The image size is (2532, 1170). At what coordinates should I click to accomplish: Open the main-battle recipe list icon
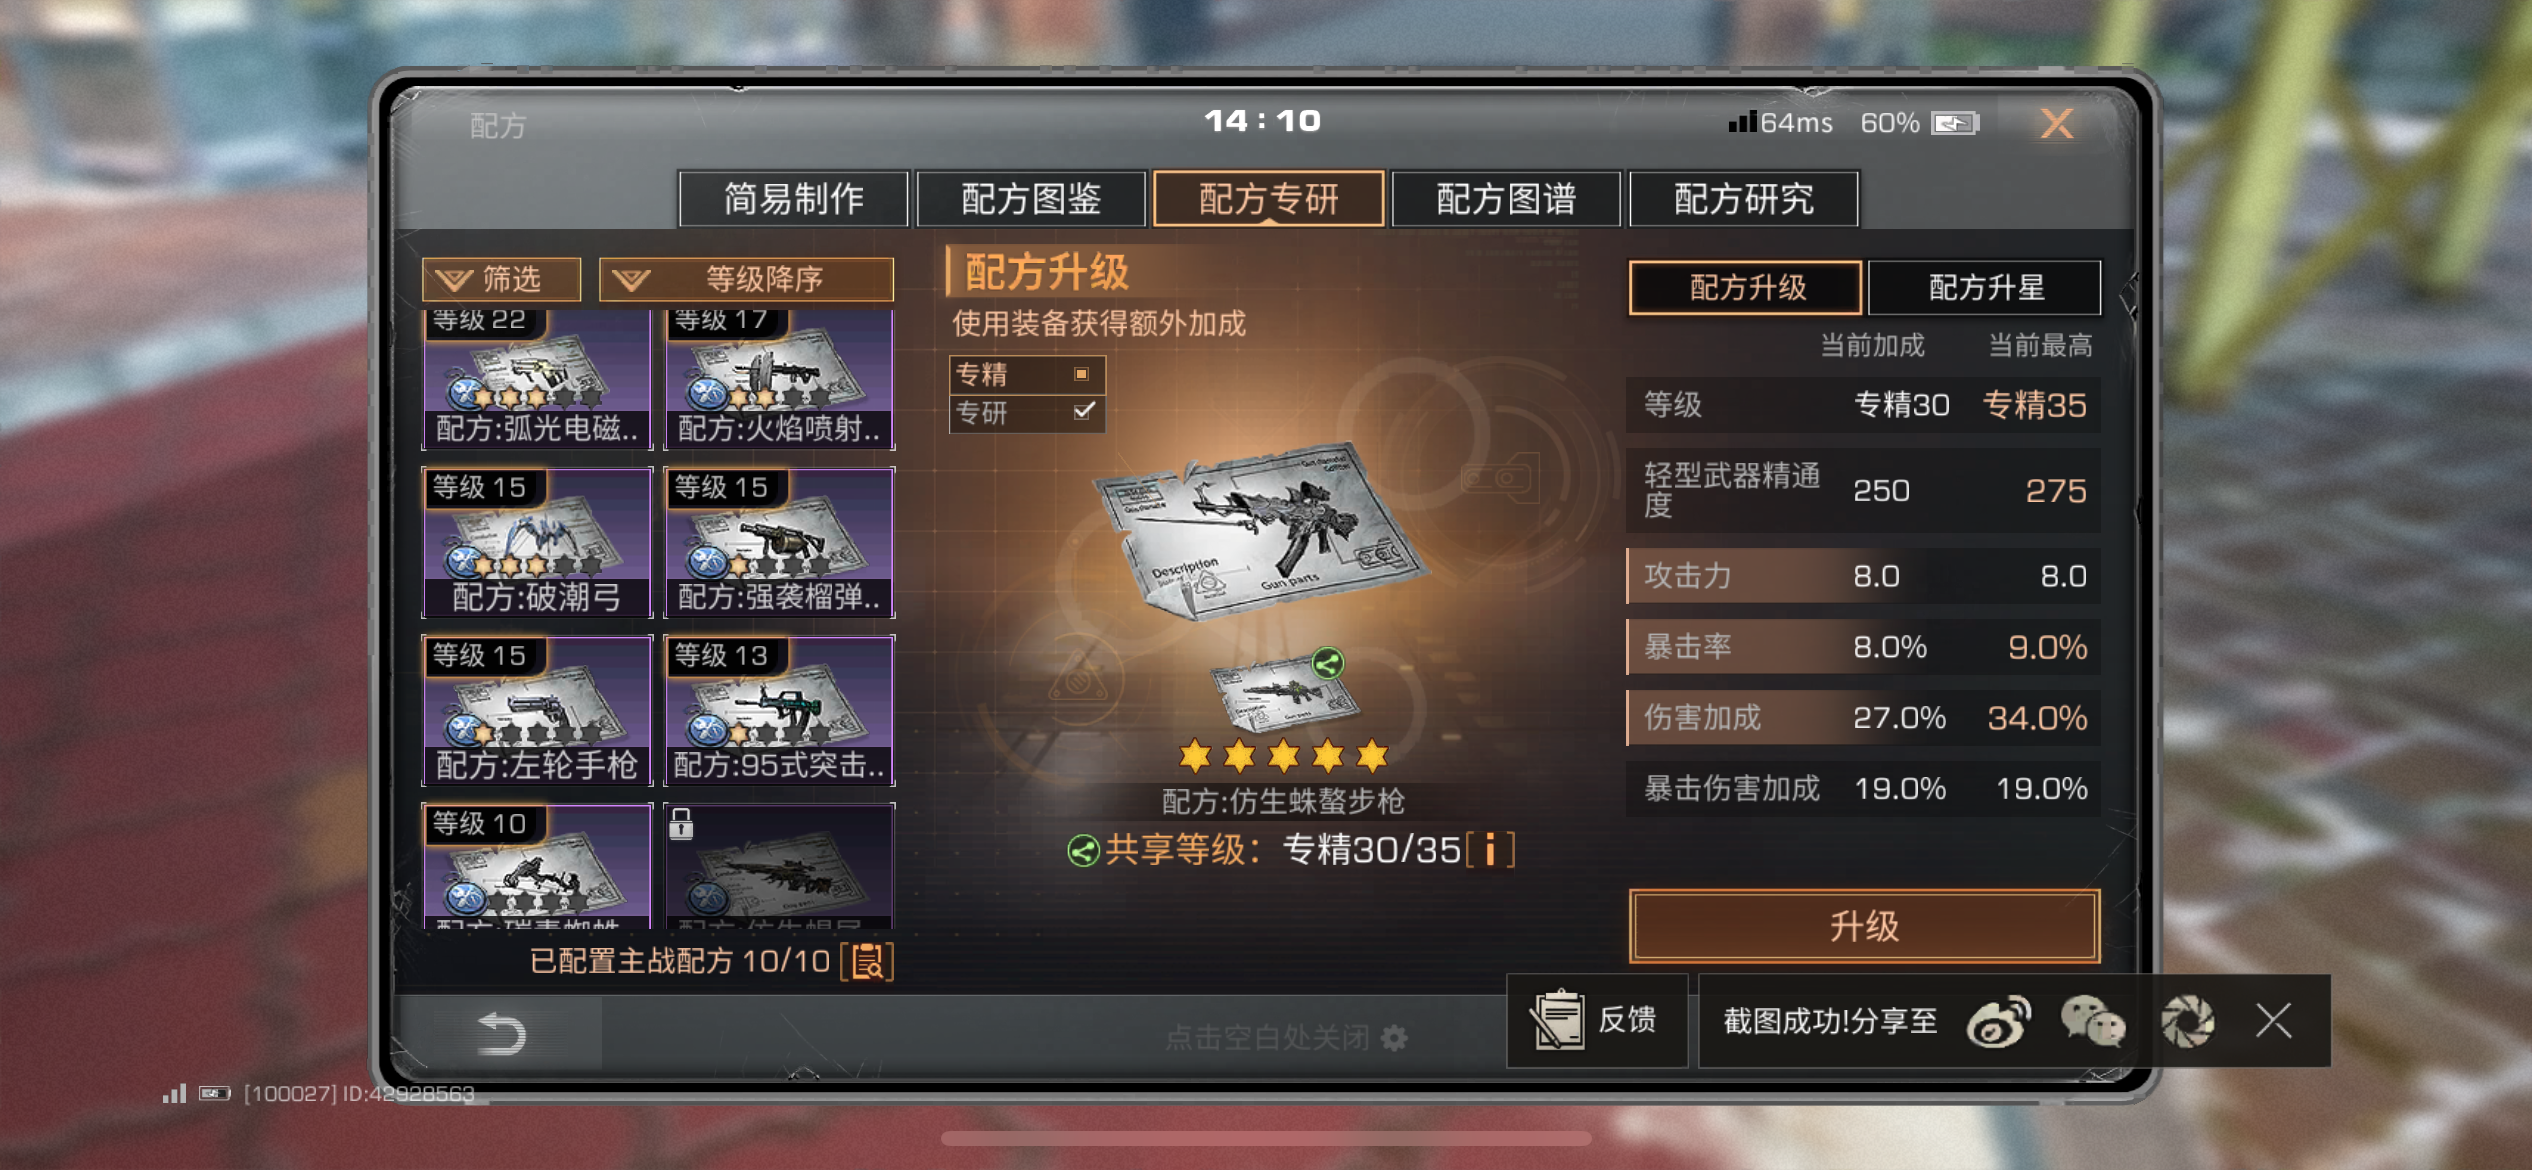pos(867,962)
